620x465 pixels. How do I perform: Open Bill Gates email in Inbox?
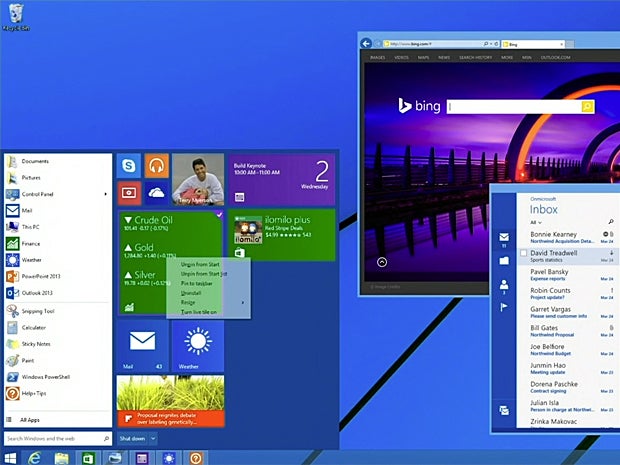pos(569,331)
